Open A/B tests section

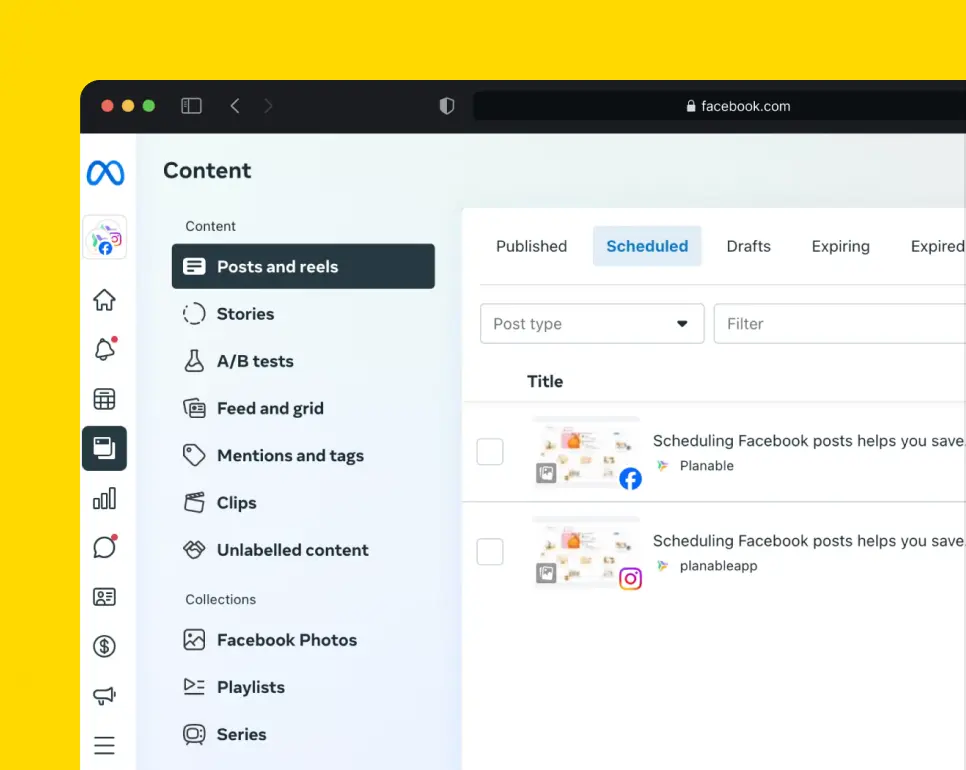pyautogui.click(x=255, y=361)
